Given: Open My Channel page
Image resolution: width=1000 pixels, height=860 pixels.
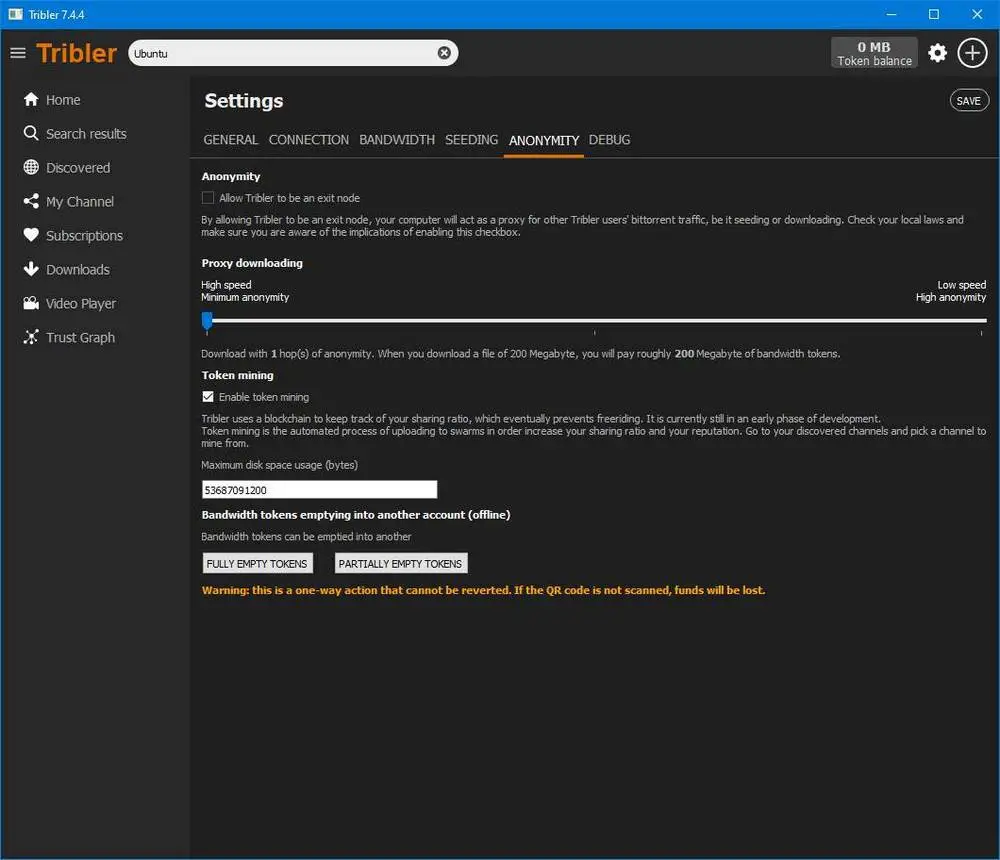Looking at the screenshot, I should (x=80, y=202).
